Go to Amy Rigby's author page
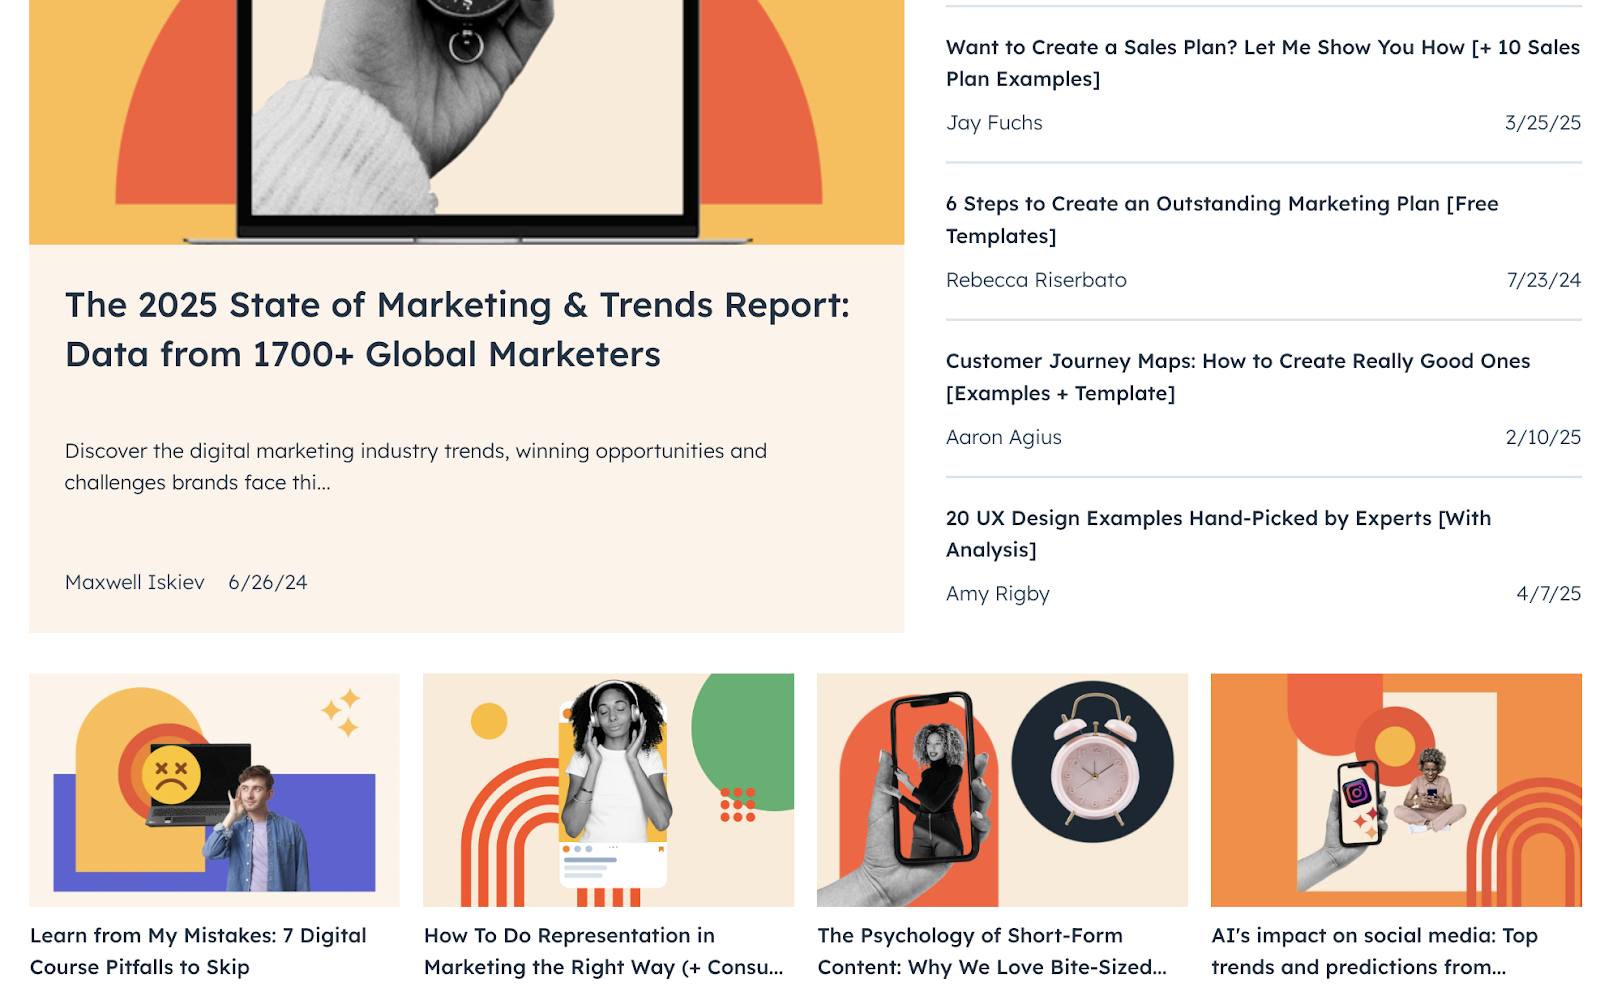This screenshot has height=992, width=1600. (x=997, y=594)
